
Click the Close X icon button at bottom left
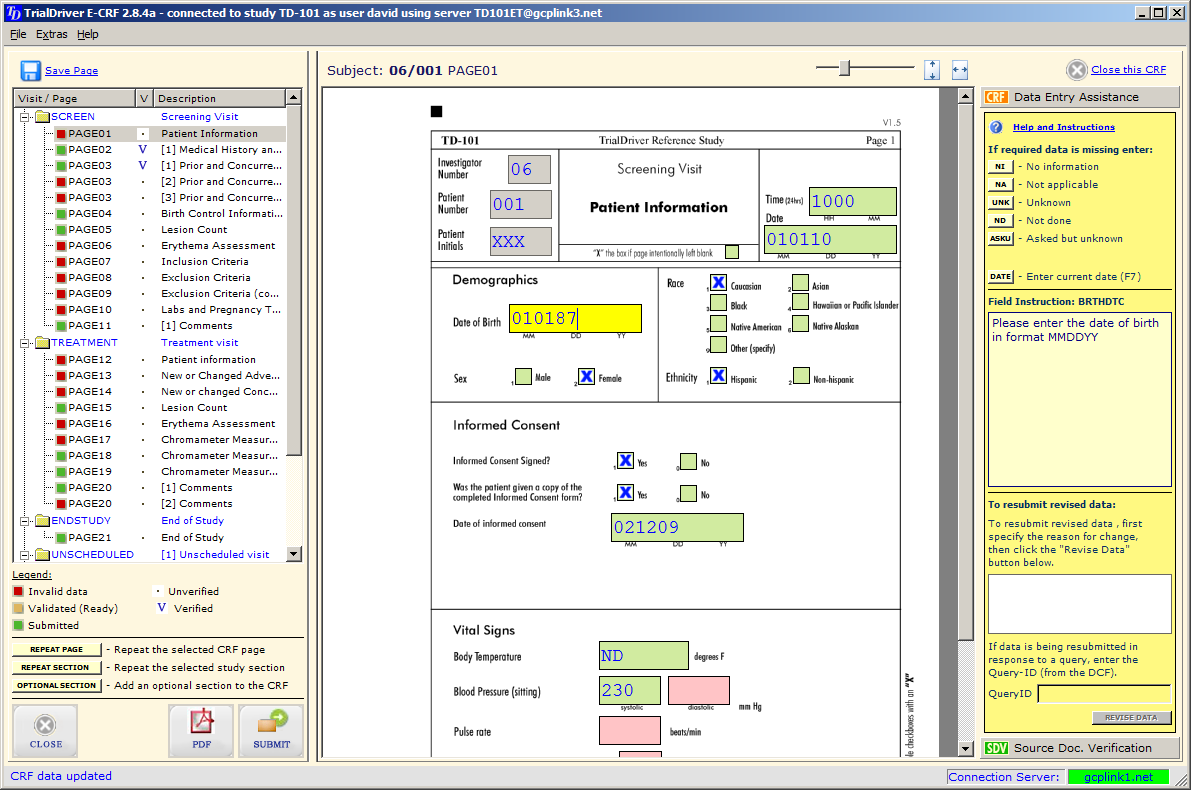point(45,730)
